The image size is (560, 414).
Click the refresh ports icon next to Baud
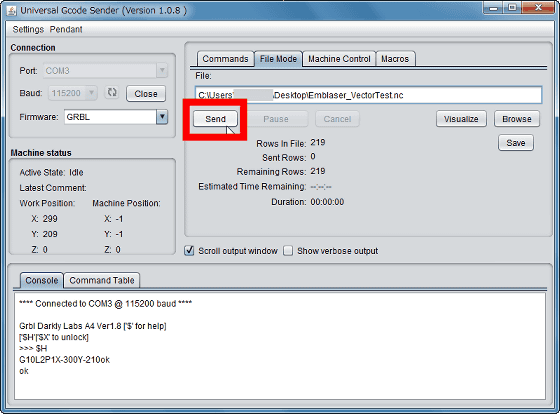tap(112, 93)
